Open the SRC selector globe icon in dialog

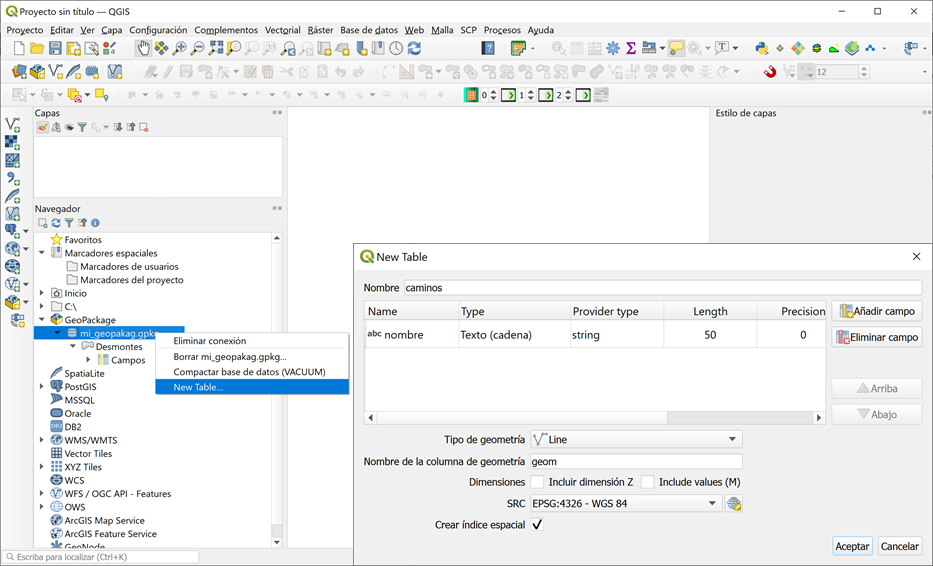[x=734, y=504]
